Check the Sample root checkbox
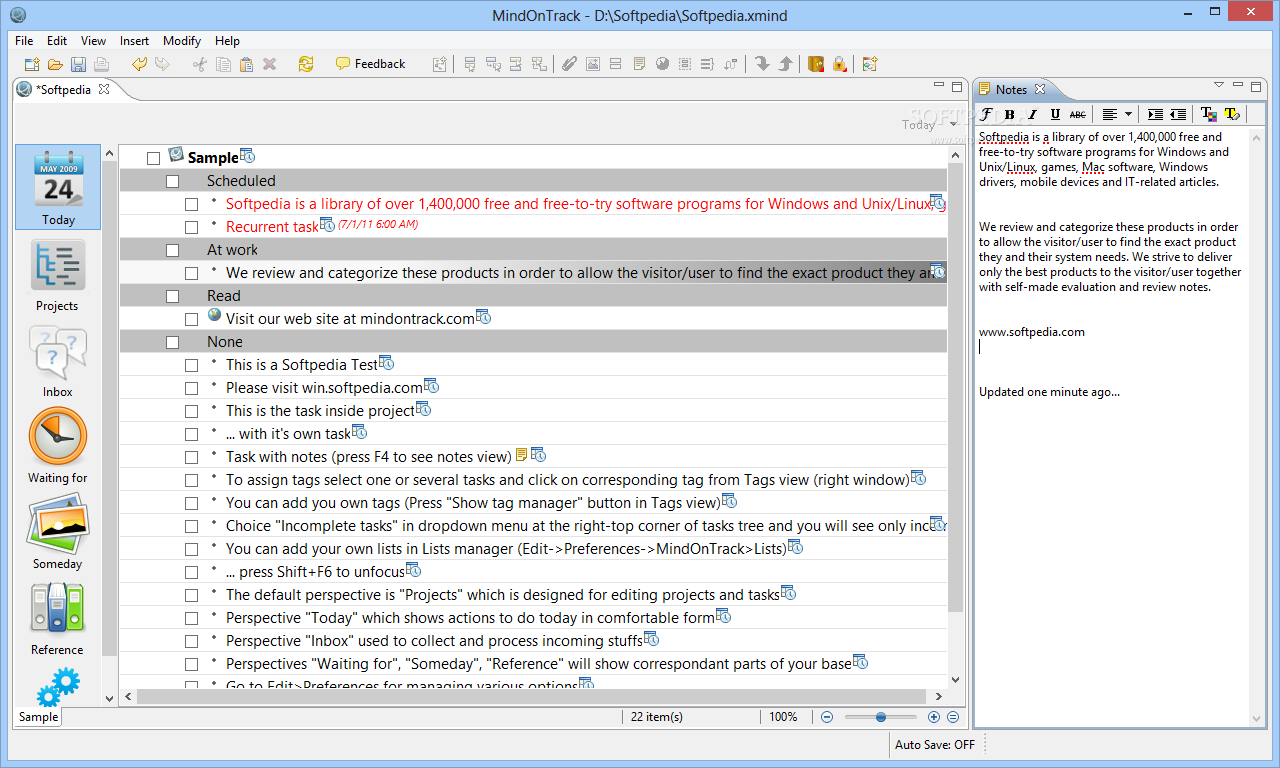Viewport: 1280px width, 768px height. coord(153,158)
